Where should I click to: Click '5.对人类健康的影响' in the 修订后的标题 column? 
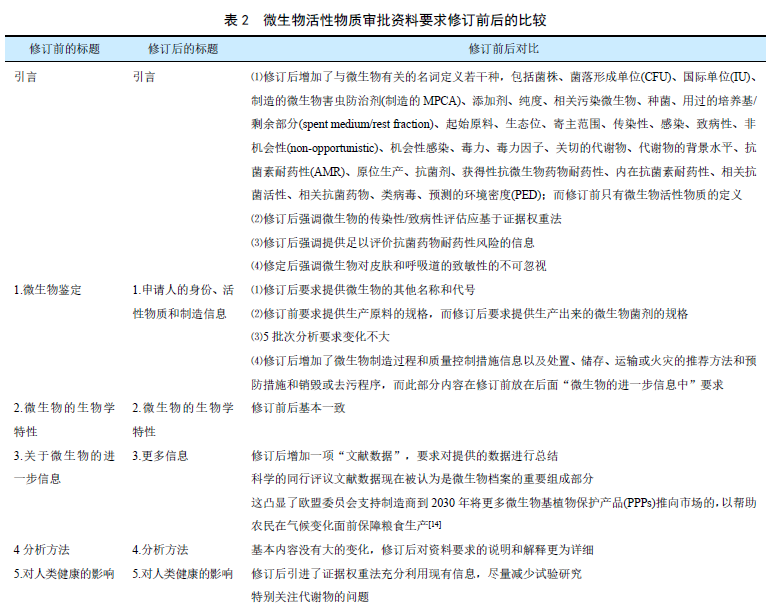(x=182, y=574)
